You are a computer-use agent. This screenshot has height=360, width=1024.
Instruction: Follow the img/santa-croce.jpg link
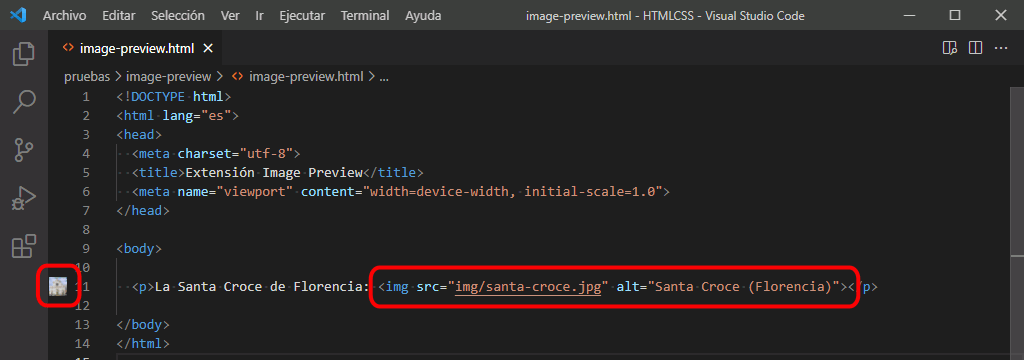pyautogui.click(x=528, y=286)
